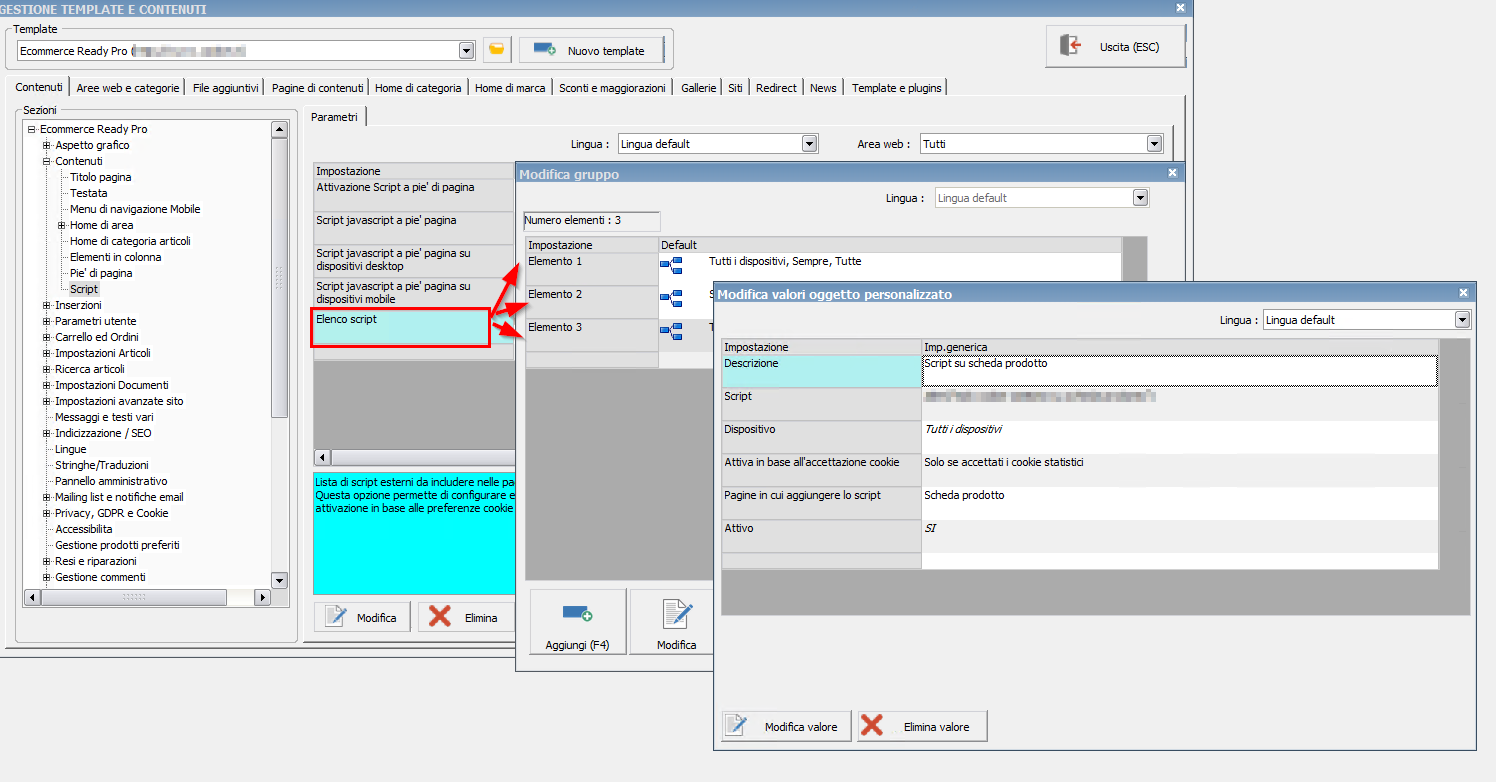Open the folder icon next to Template dropdown
Viewport: 1496px width, 782px height.
click(x=497, y=50)
